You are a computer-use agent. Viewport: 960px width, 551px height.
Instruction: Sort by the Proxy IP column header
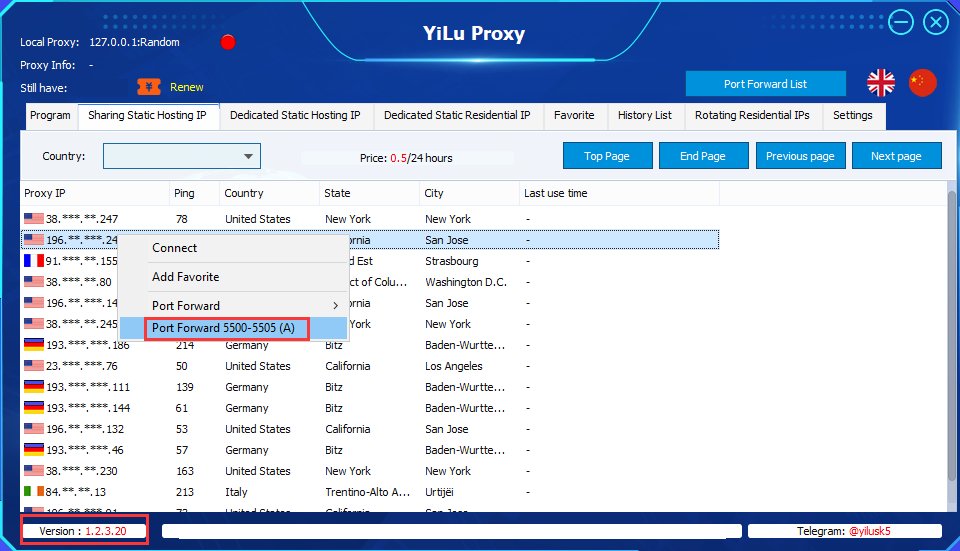95,193
